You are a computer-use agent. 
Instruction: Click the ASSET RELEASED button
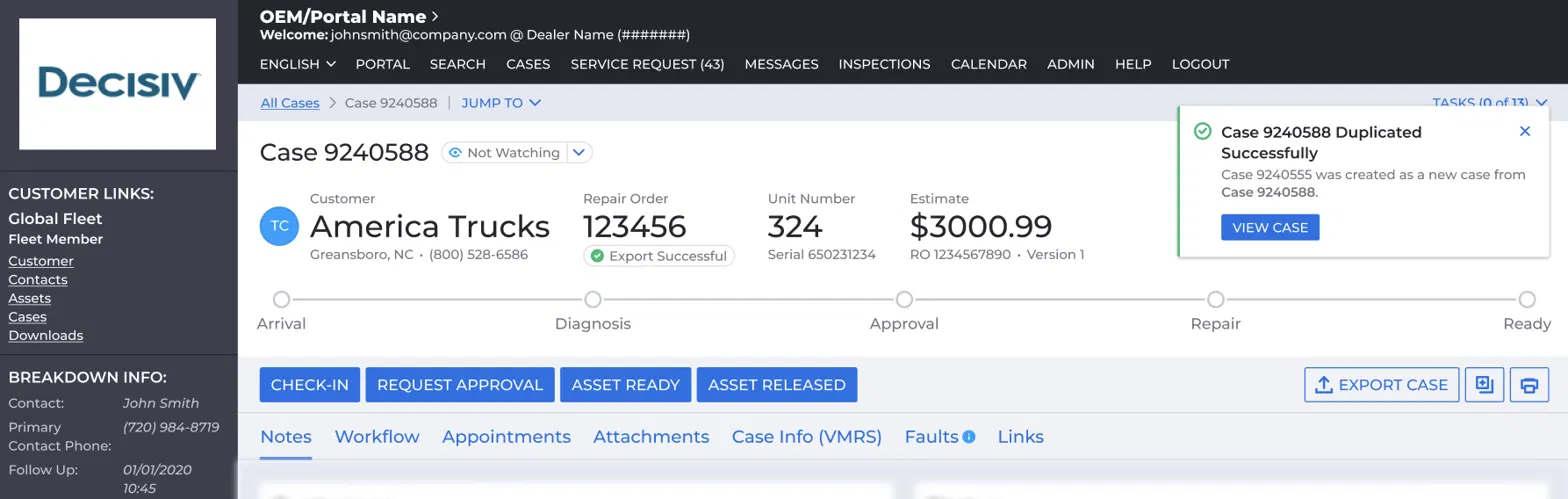click(x=777, y=385)
